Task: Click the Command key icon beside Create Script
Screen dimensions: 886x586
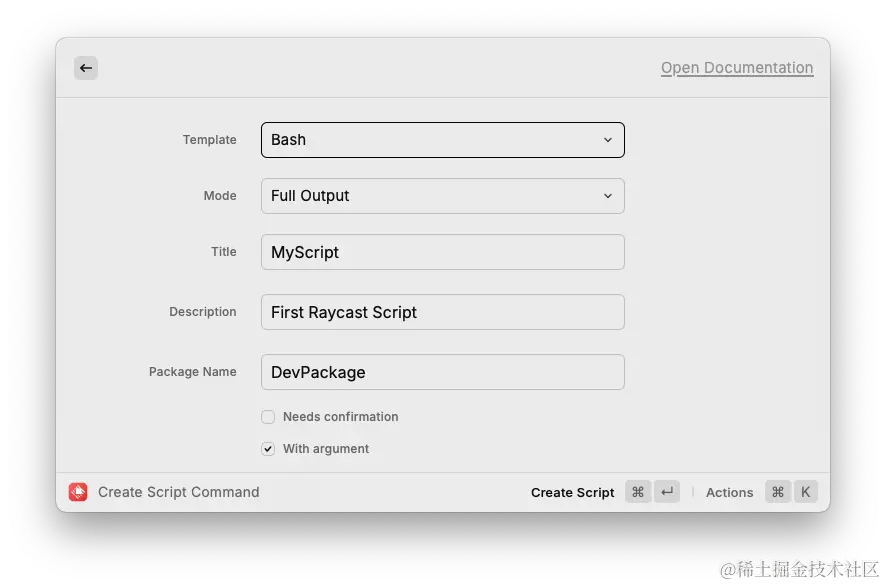Action: [638, 492]
